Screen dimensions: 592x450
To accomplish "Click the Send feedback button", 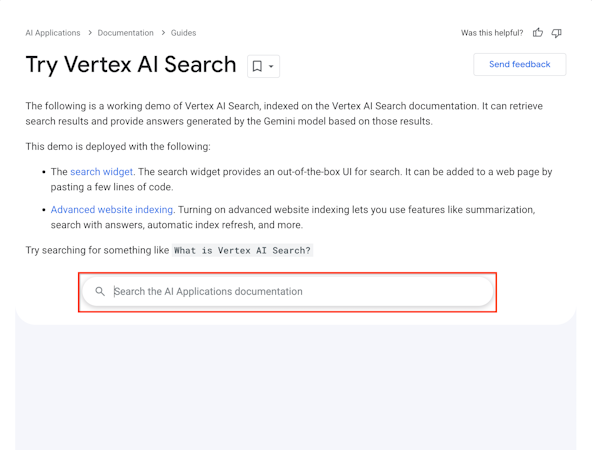I will tap(520, 64).
